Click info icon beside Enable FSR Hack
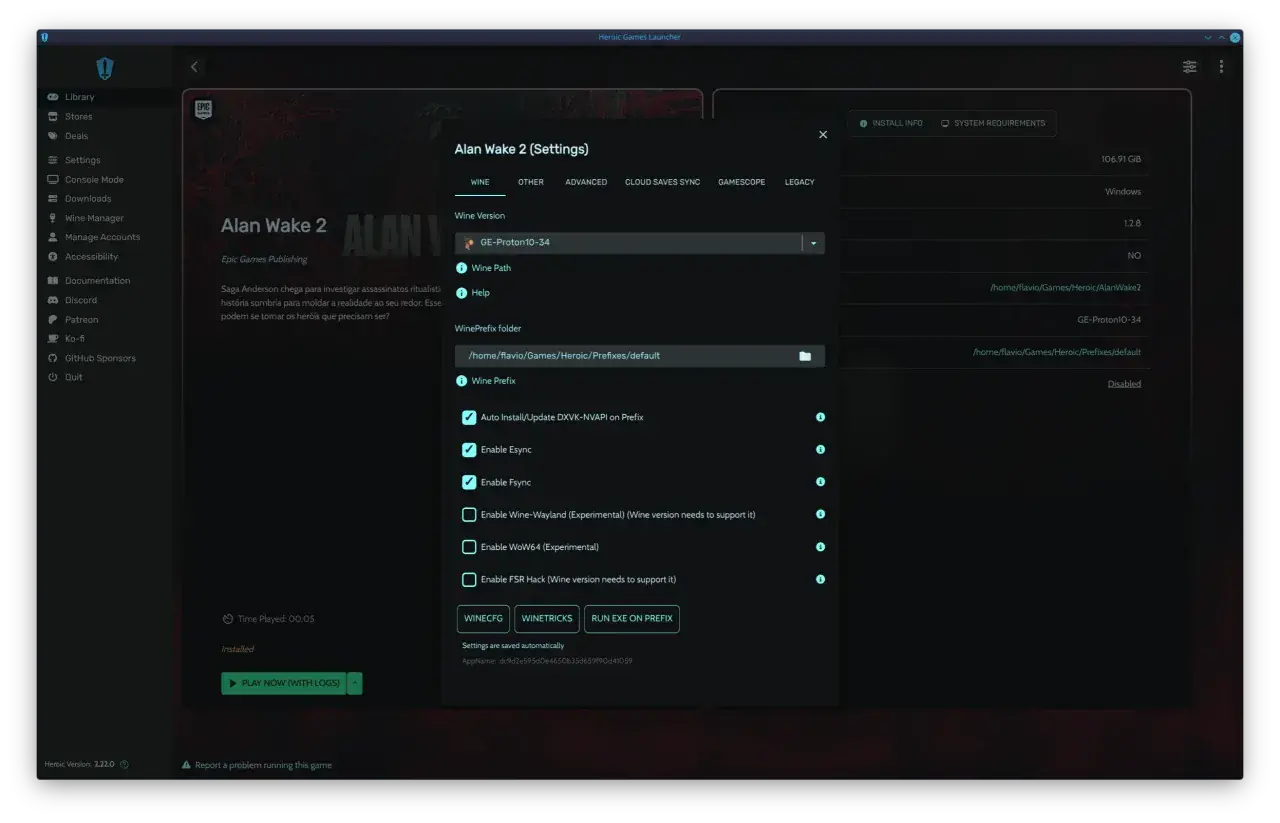1280x823 pixels. (x=820, y=579)
